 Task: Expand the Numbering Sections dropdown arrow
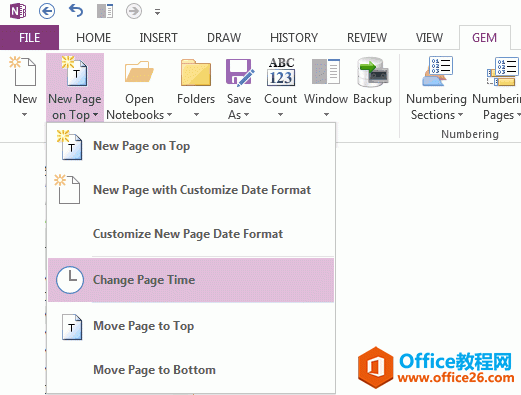click(460, 115)
